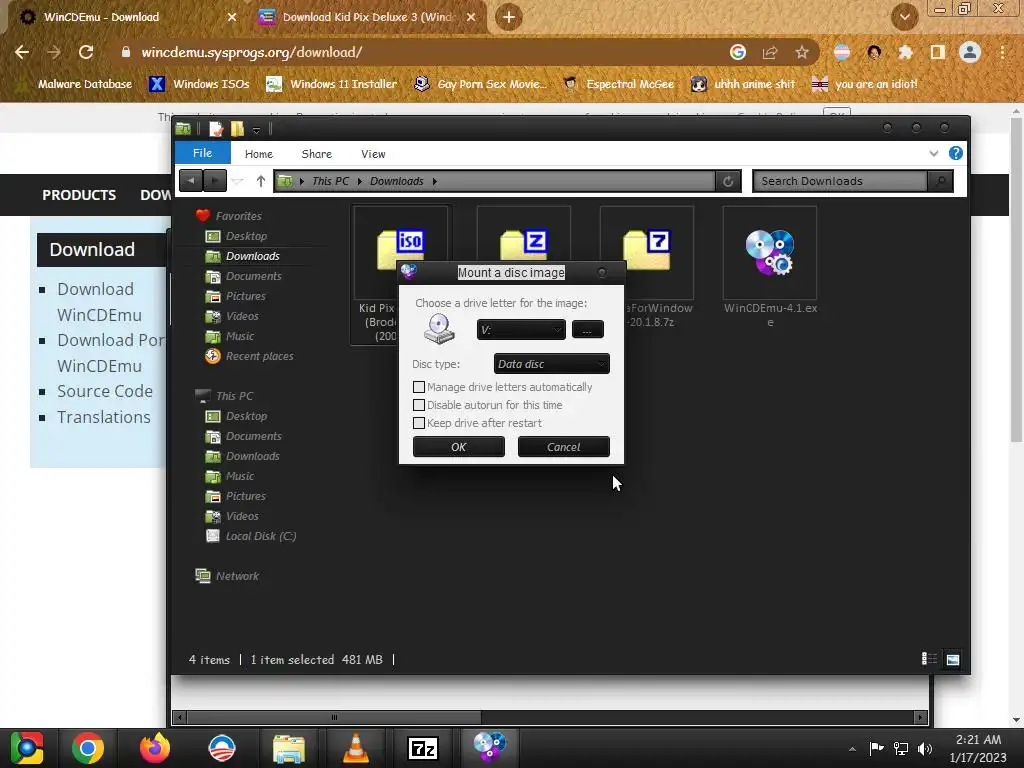The height and width of the screenshot is (768, 1024).
Task: Open 7-Zip from taskbar
Action: click(x=423, y=748)
